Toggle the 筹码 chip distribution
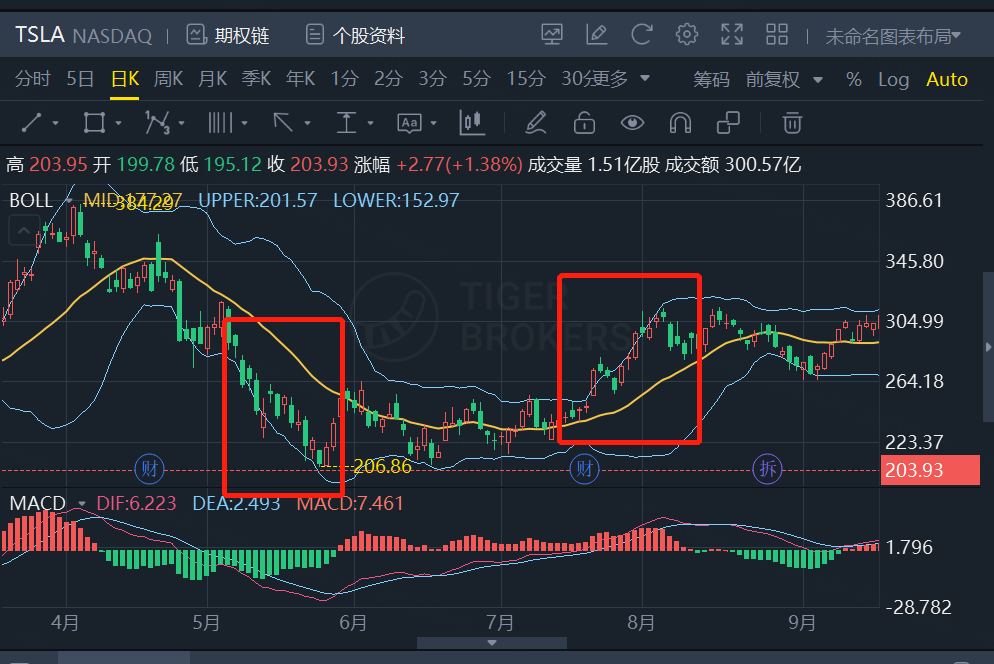 pyautogui.click(x=711, y=79)
